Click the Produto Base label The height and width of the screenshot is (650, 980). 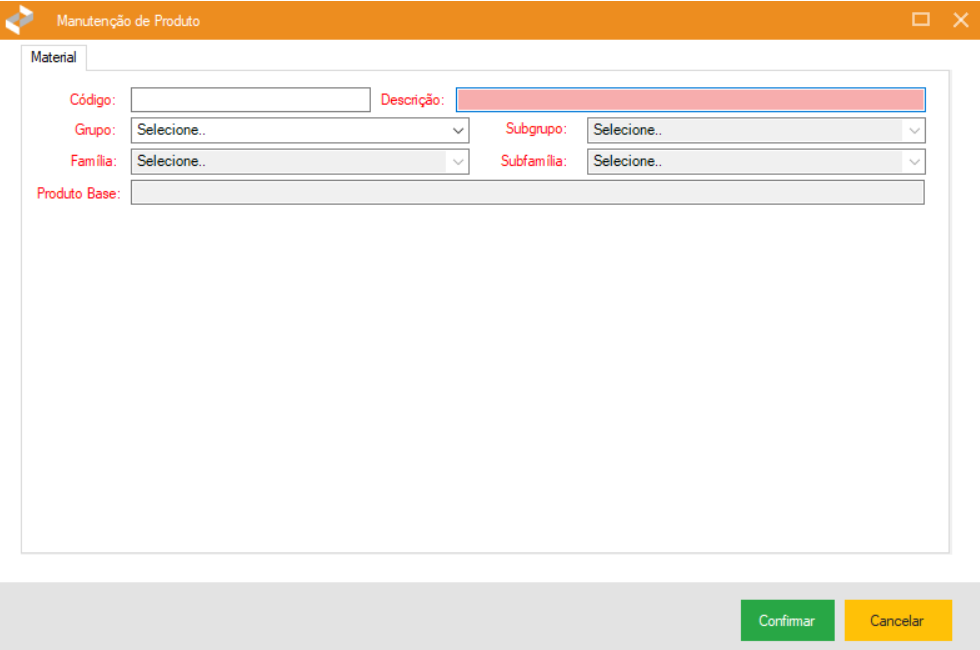click(78, 193)
